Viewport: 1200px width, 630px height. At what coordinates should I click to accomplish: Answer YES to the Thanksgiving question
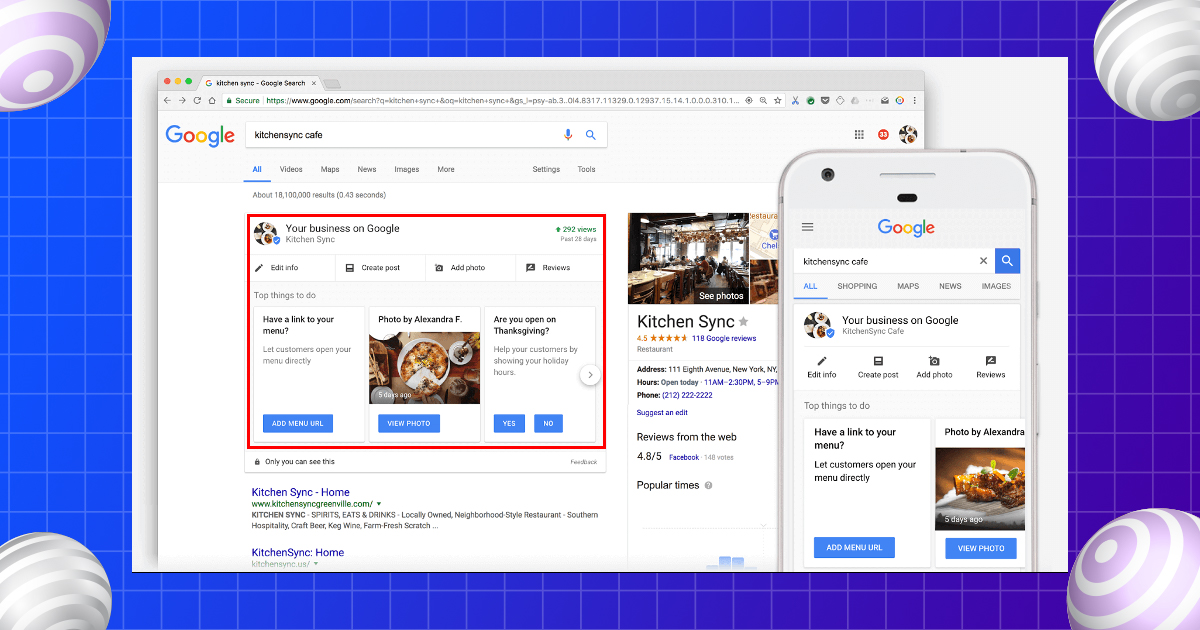click(508, 423)
